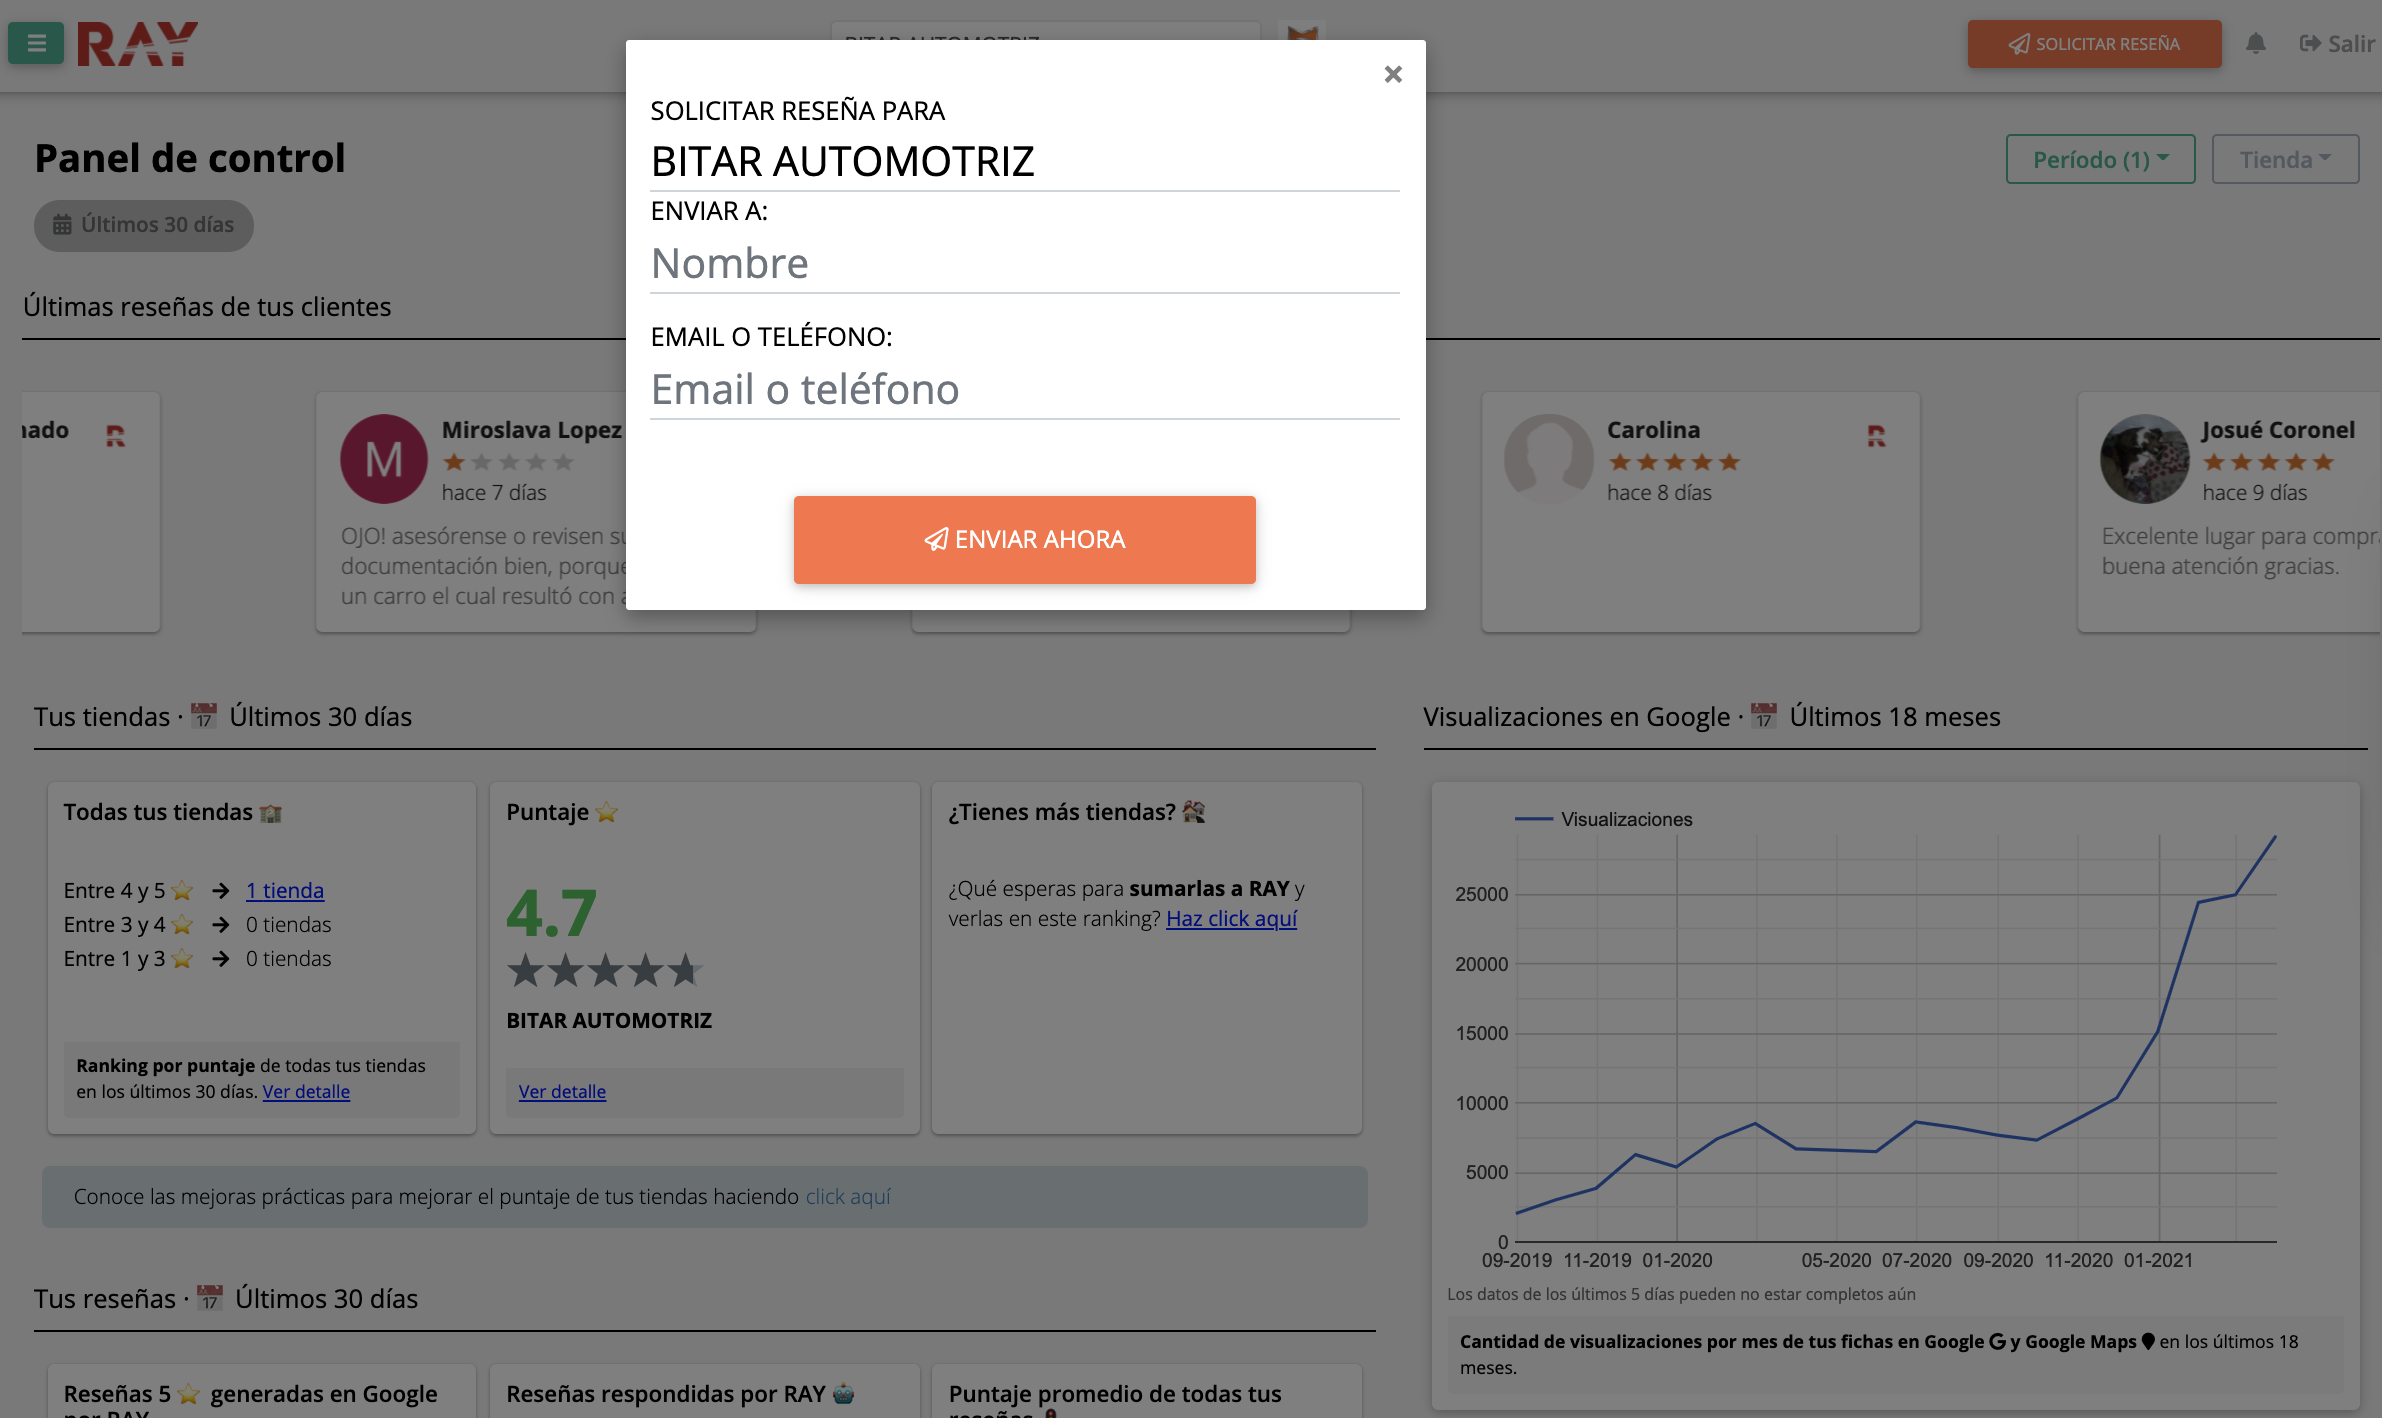The image size is (2382, 1418).
Task: Click the paper plane icon on ENVIAR AHORA
Action: pyautogui.click(x=936, y=539)
